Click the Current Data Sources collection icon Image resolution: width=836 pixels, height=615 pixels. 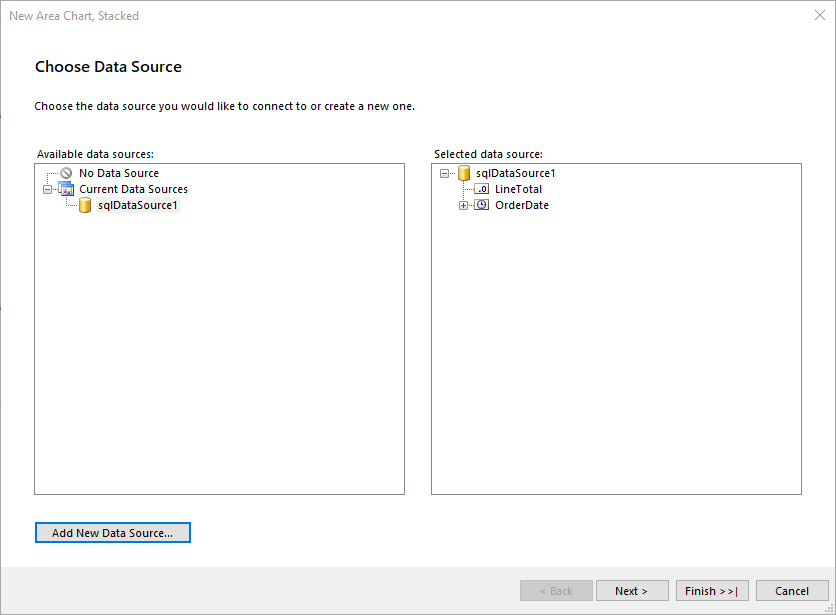66,189
